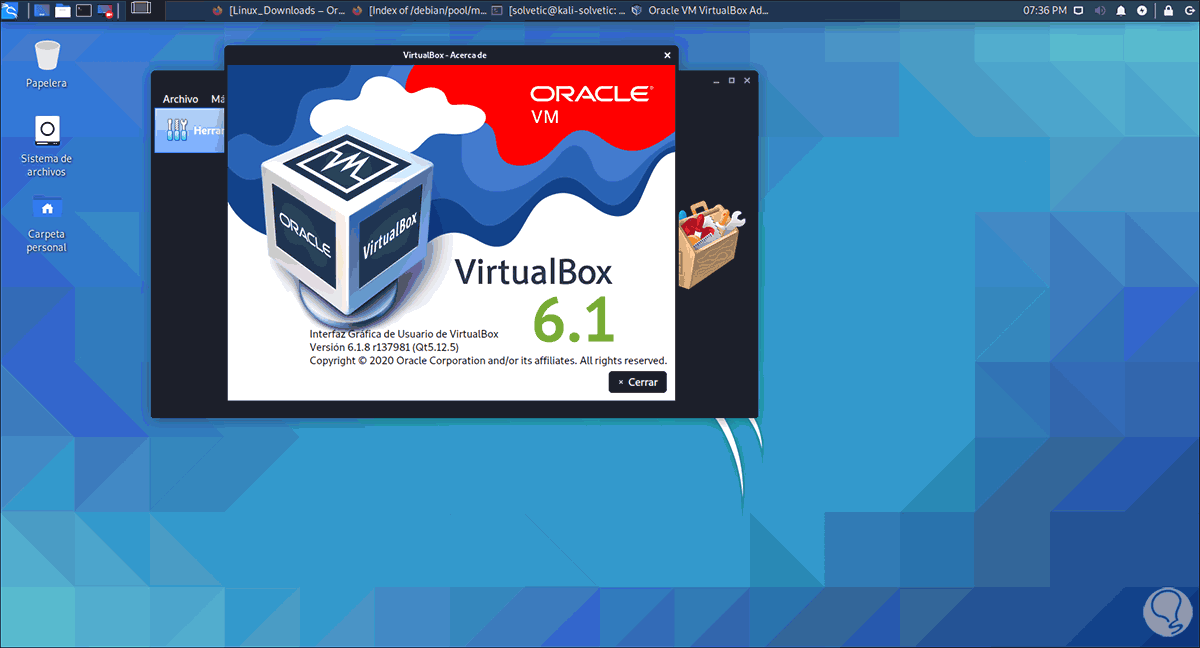Click the screen recorder panel icon
This screenshot has height=648, width=1200.
pyautogui.click(x=105, y=11)
